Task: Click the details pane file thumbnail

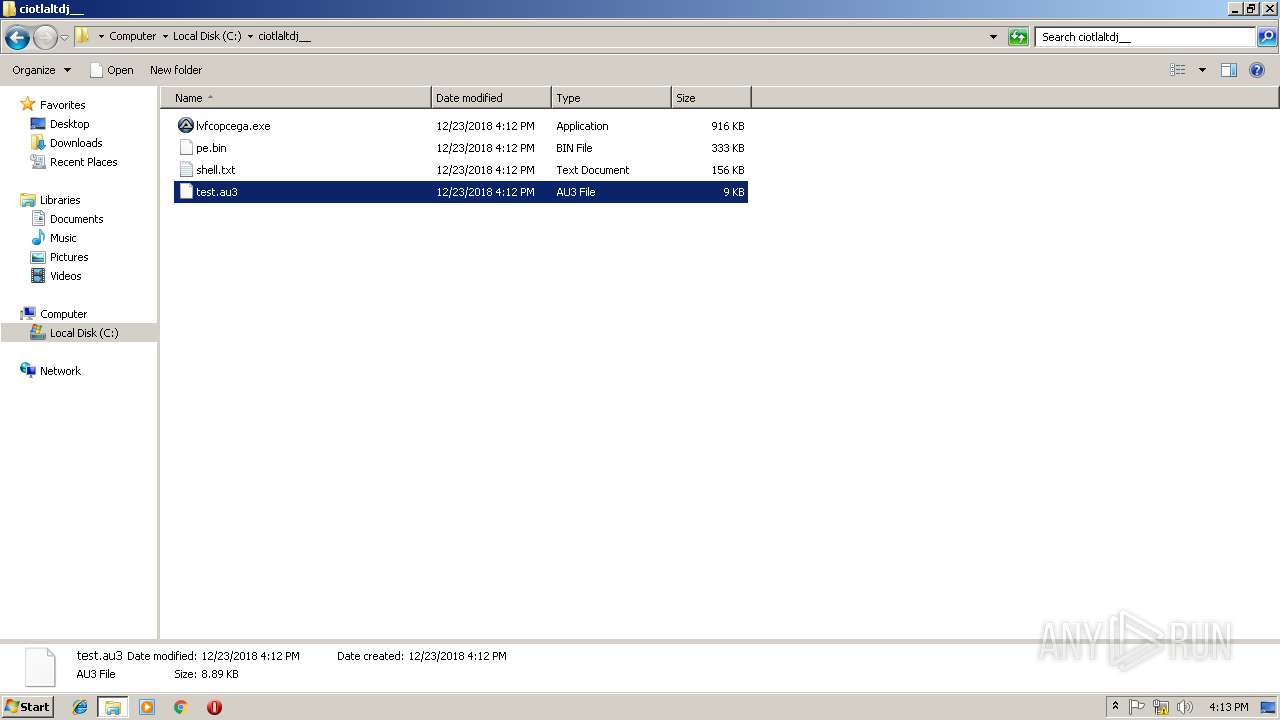Action: pos(40,666)
